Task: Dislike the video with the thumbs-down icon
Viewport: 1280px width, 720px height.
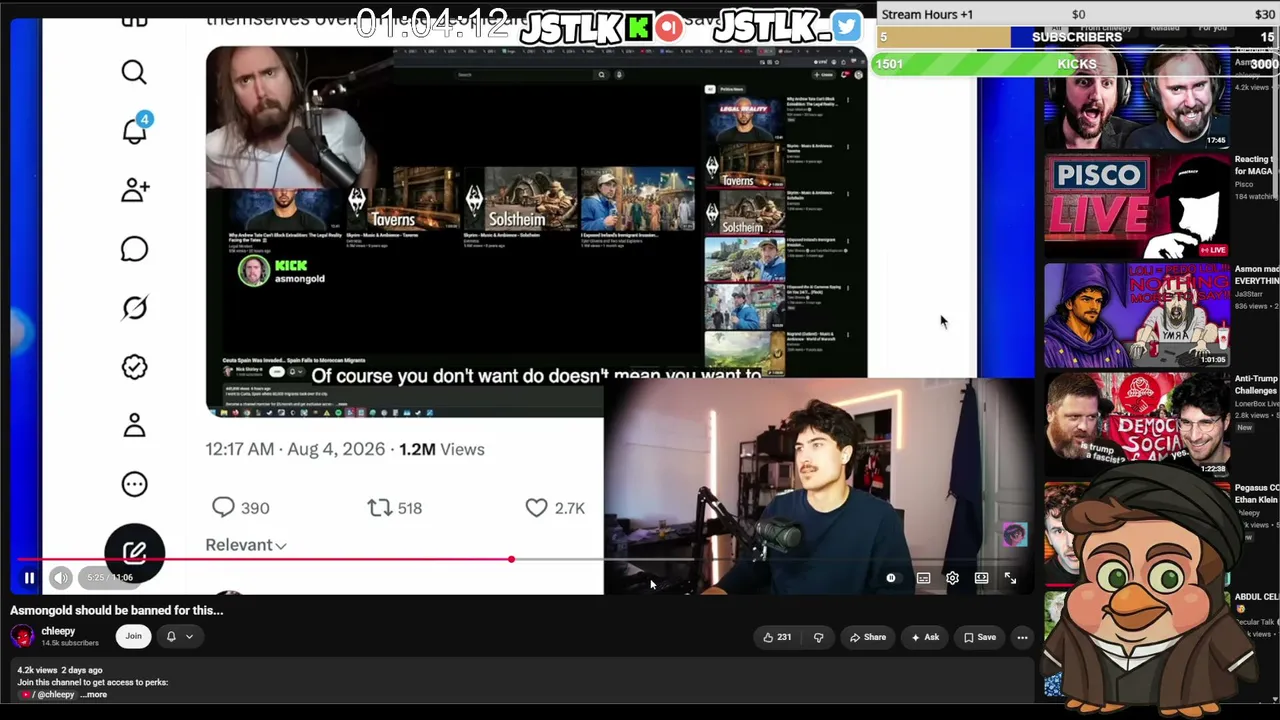Action: (x=818, y=637)
